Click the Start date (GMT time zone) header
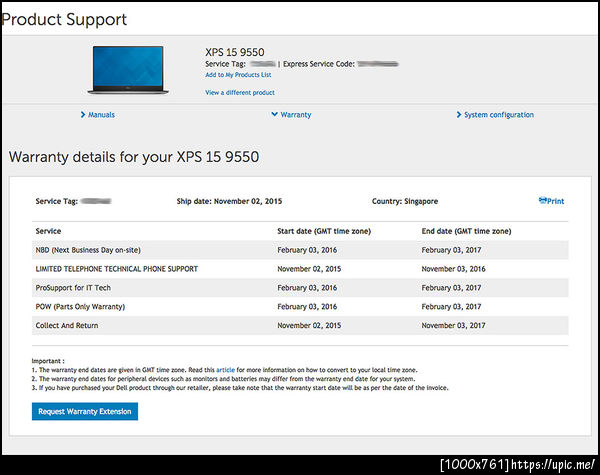 (324, 231)
